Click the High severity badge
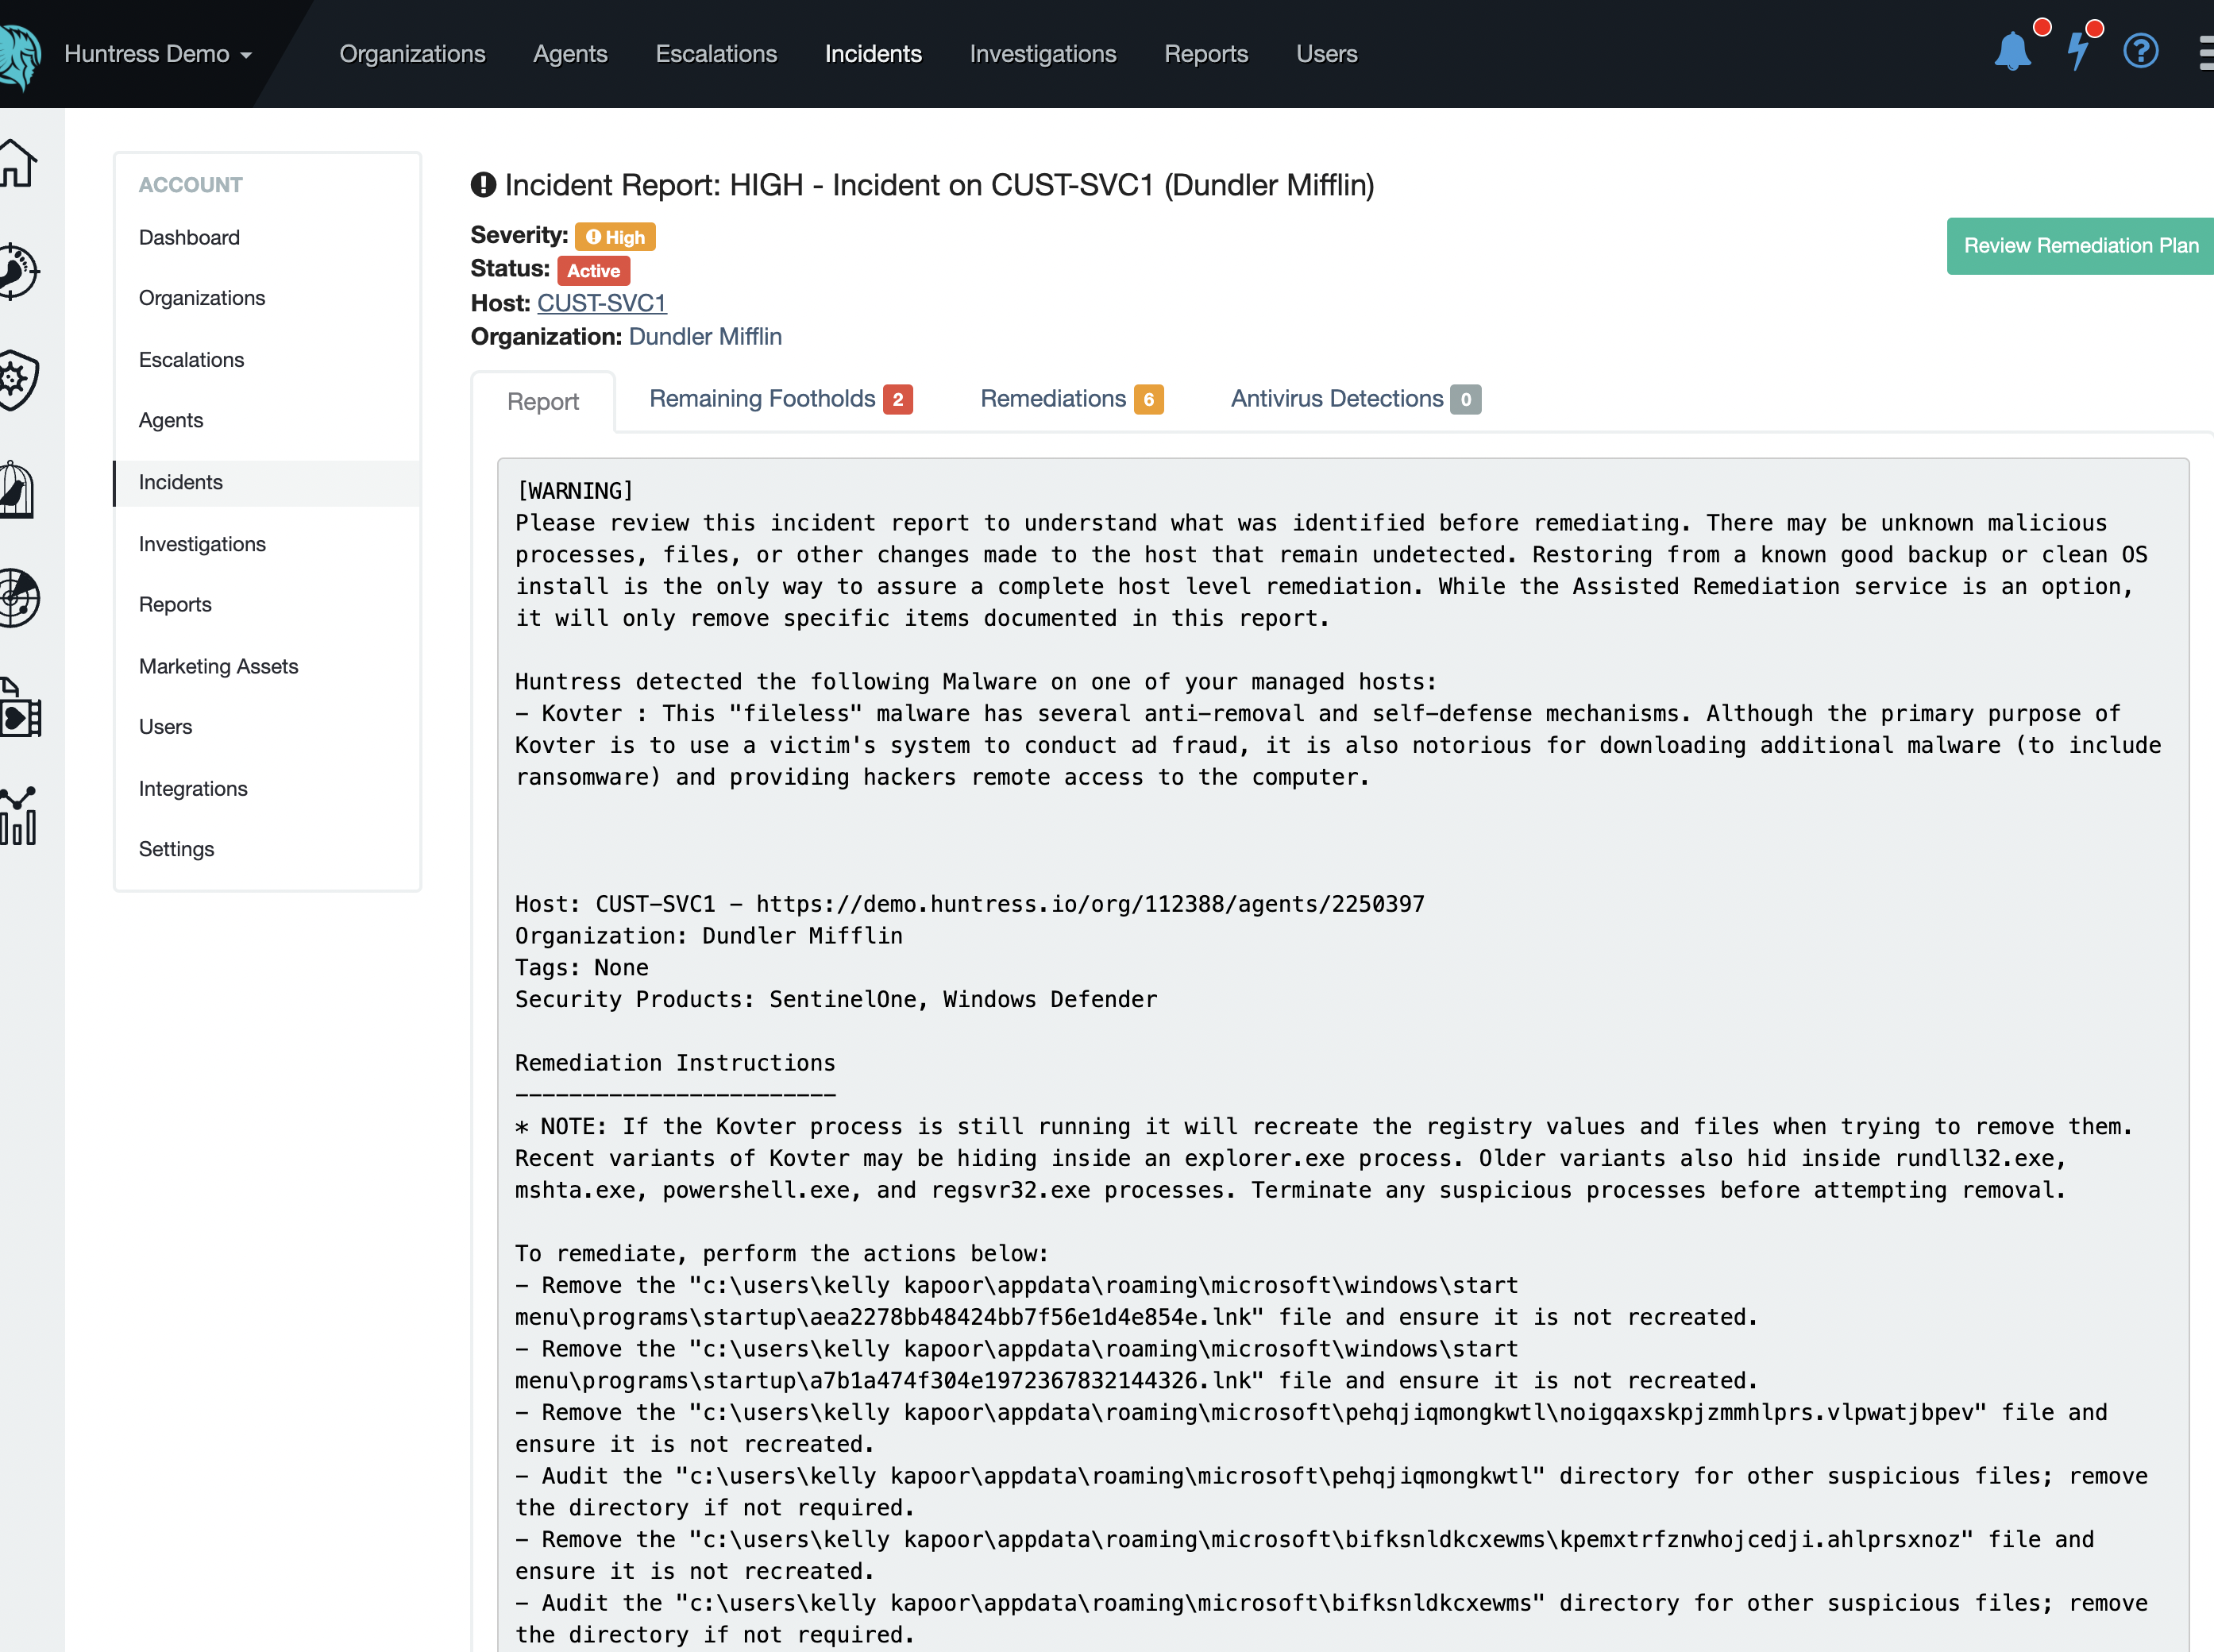2214x1652 pixels. point(615,237)
